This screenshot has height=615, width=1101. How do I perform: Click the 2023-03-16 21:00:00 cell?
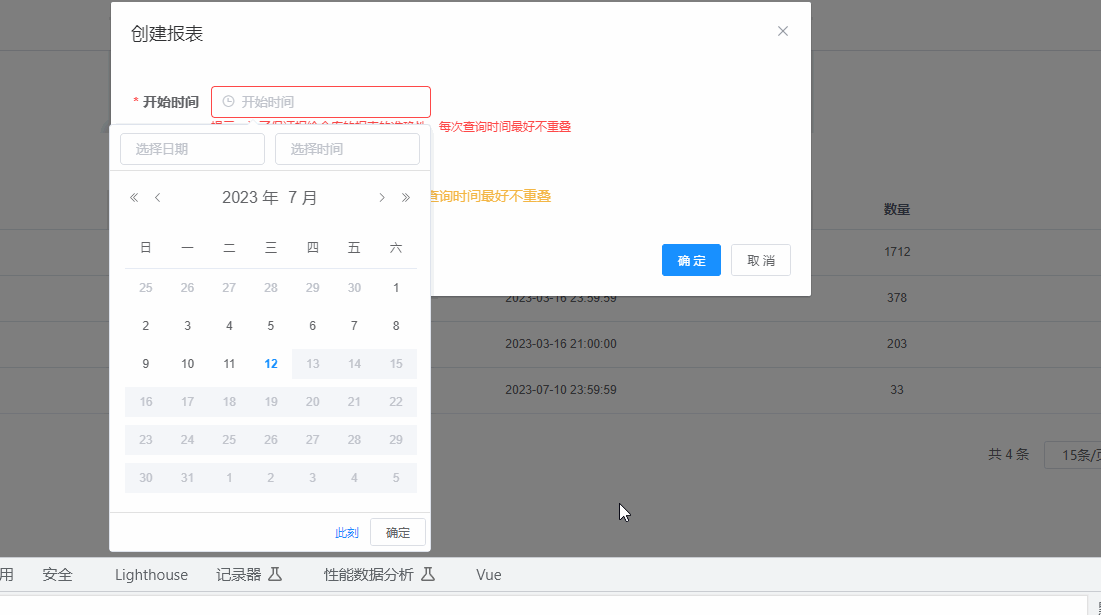[560, 344]
